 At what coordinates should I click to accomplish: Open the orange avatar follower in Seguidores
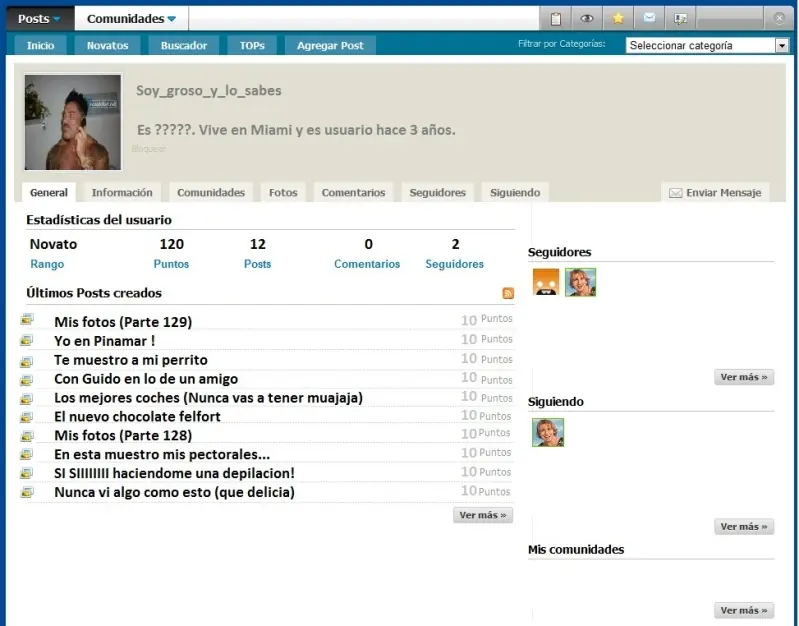(546, 282)
